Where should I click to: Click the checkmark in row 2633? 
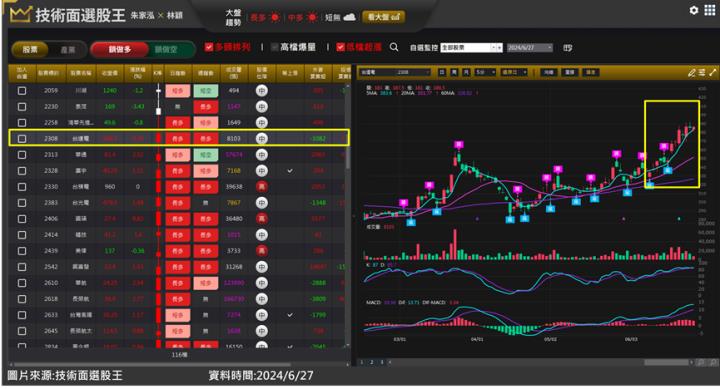click(x=290, y=315)
